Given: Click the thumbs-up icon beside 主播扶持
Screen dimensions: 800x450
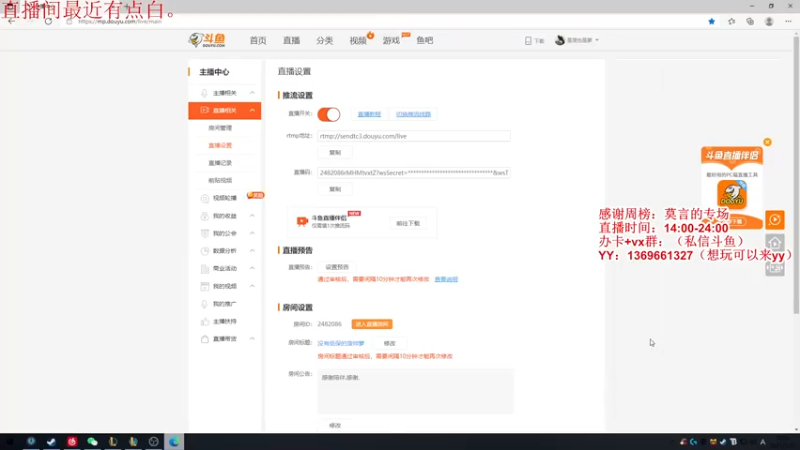Looking at the screenshot, I should [x=205, y=321].
